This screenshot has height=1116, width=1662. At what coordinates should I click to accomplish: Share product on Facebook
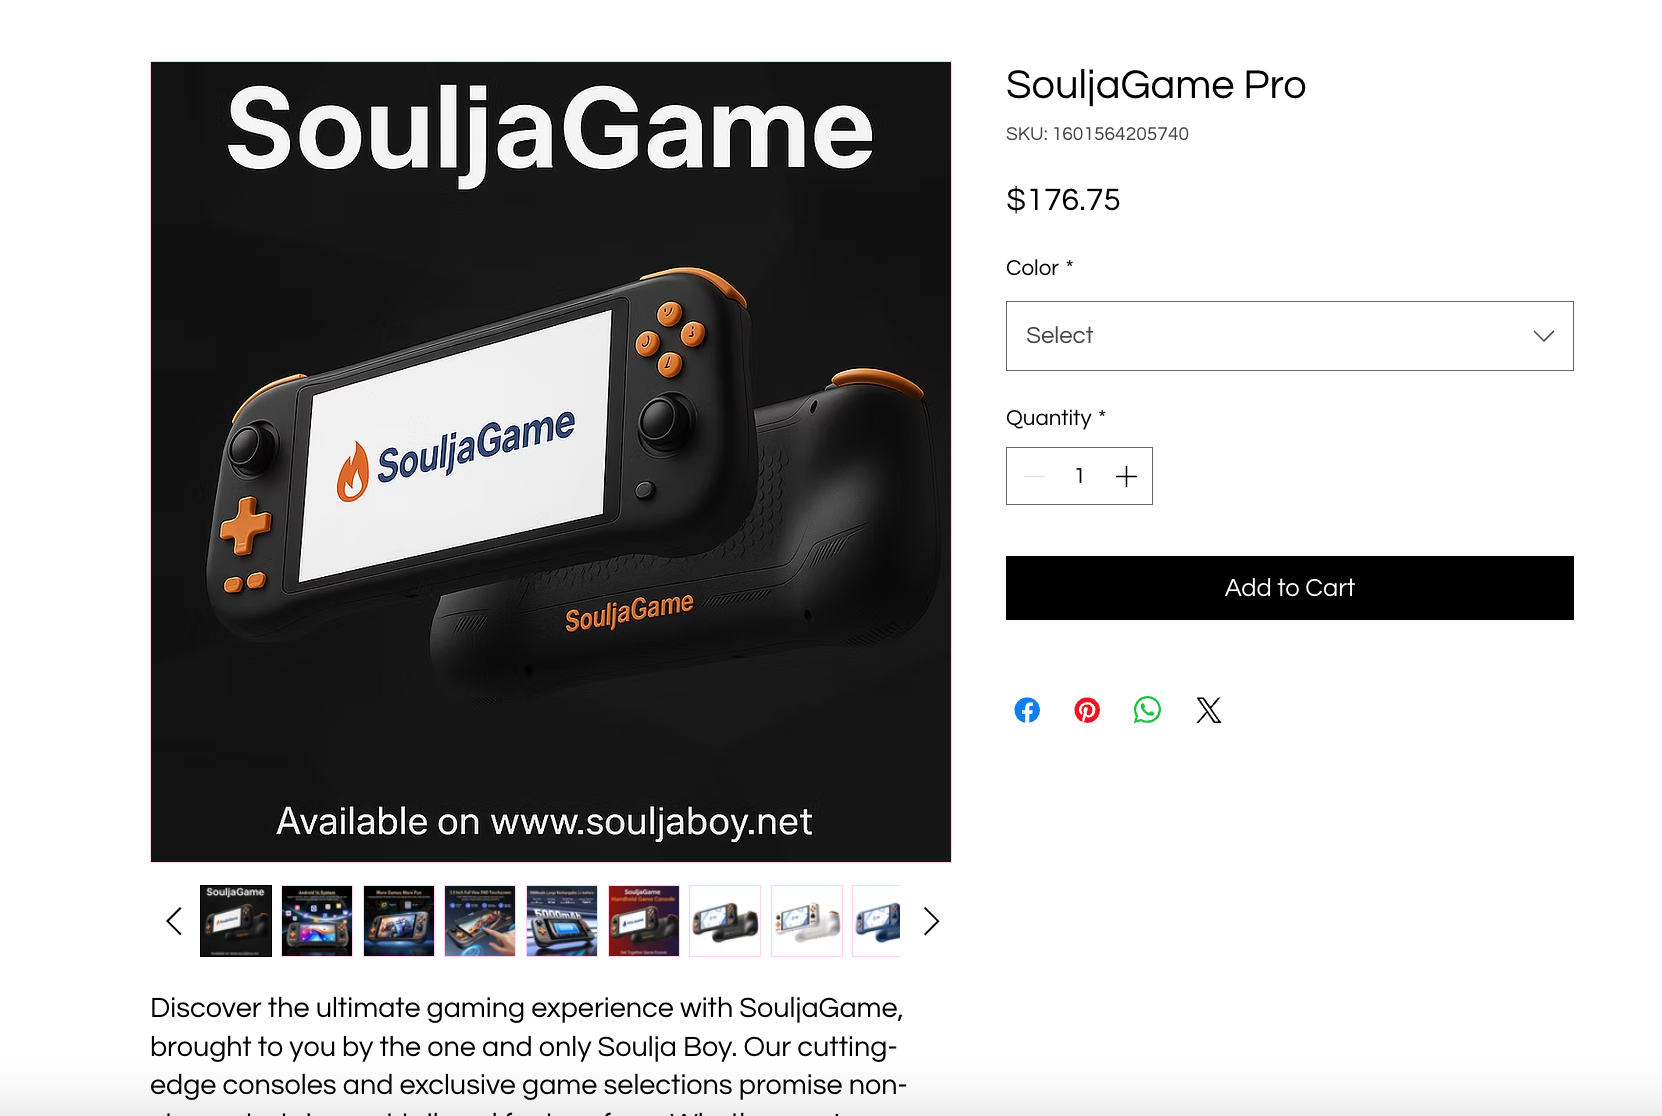pyautogui.click(x=1027, y=710)
